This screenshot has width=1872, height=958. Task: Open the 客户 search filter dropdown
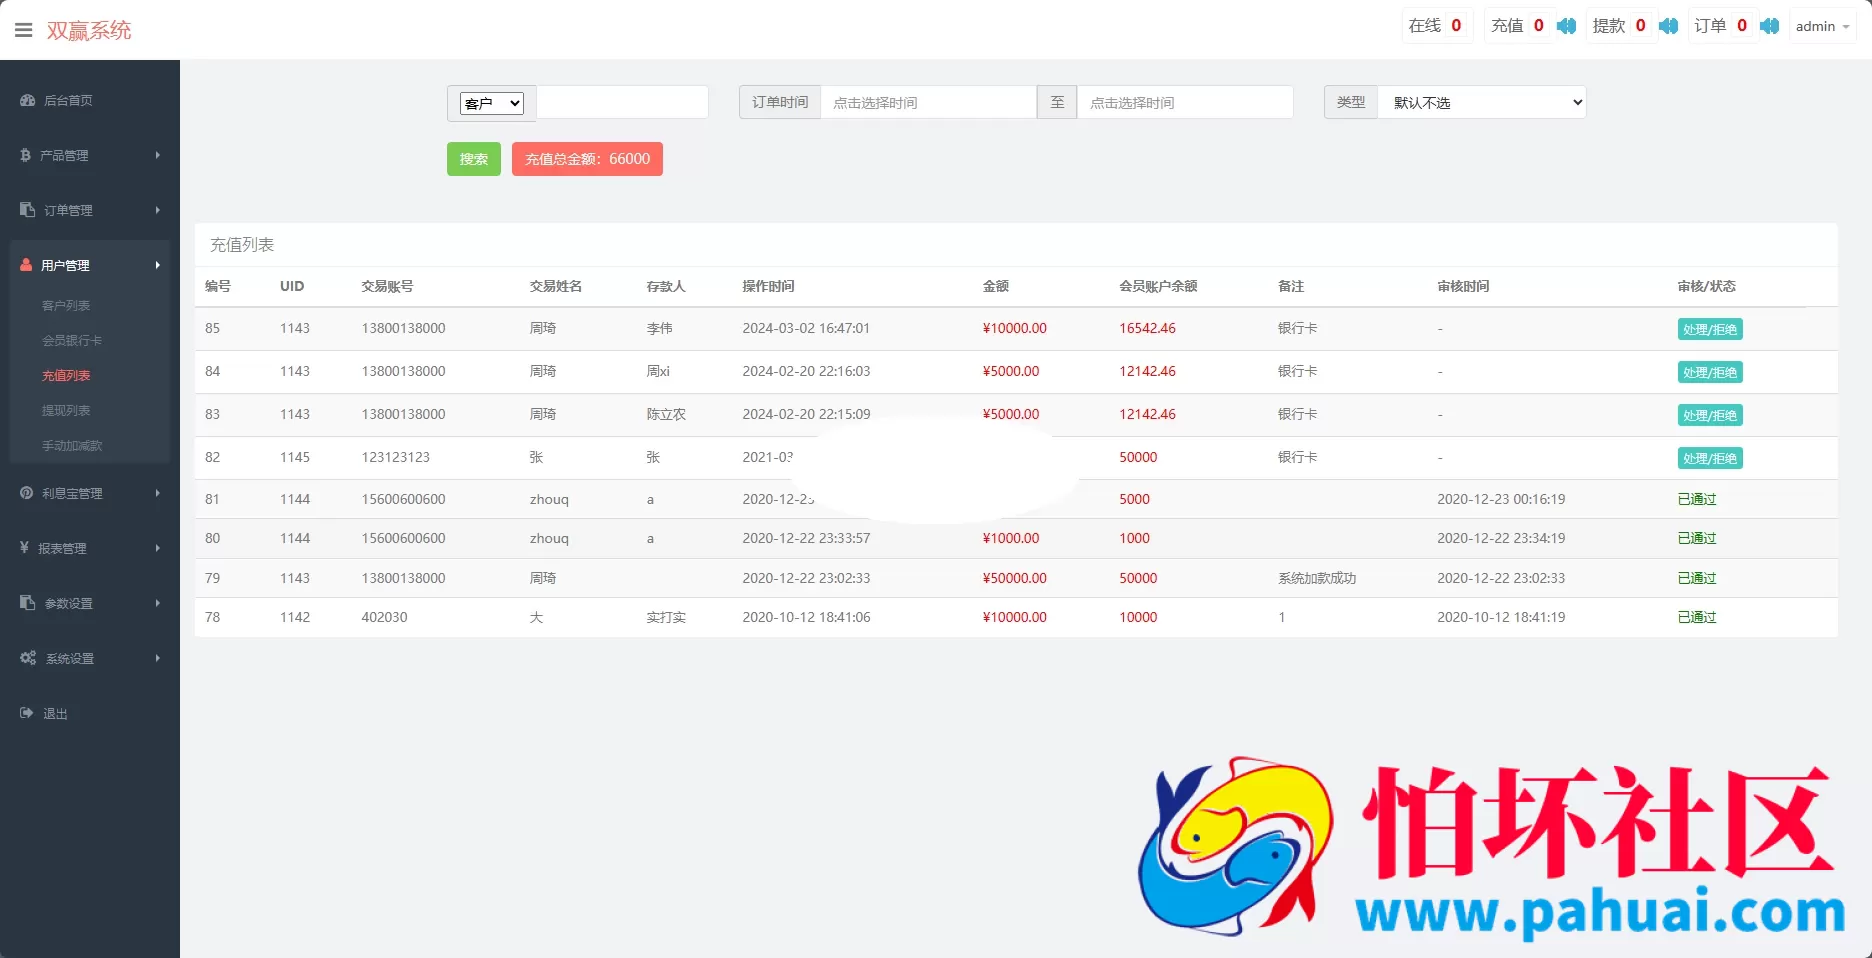(x=491, y=102)
